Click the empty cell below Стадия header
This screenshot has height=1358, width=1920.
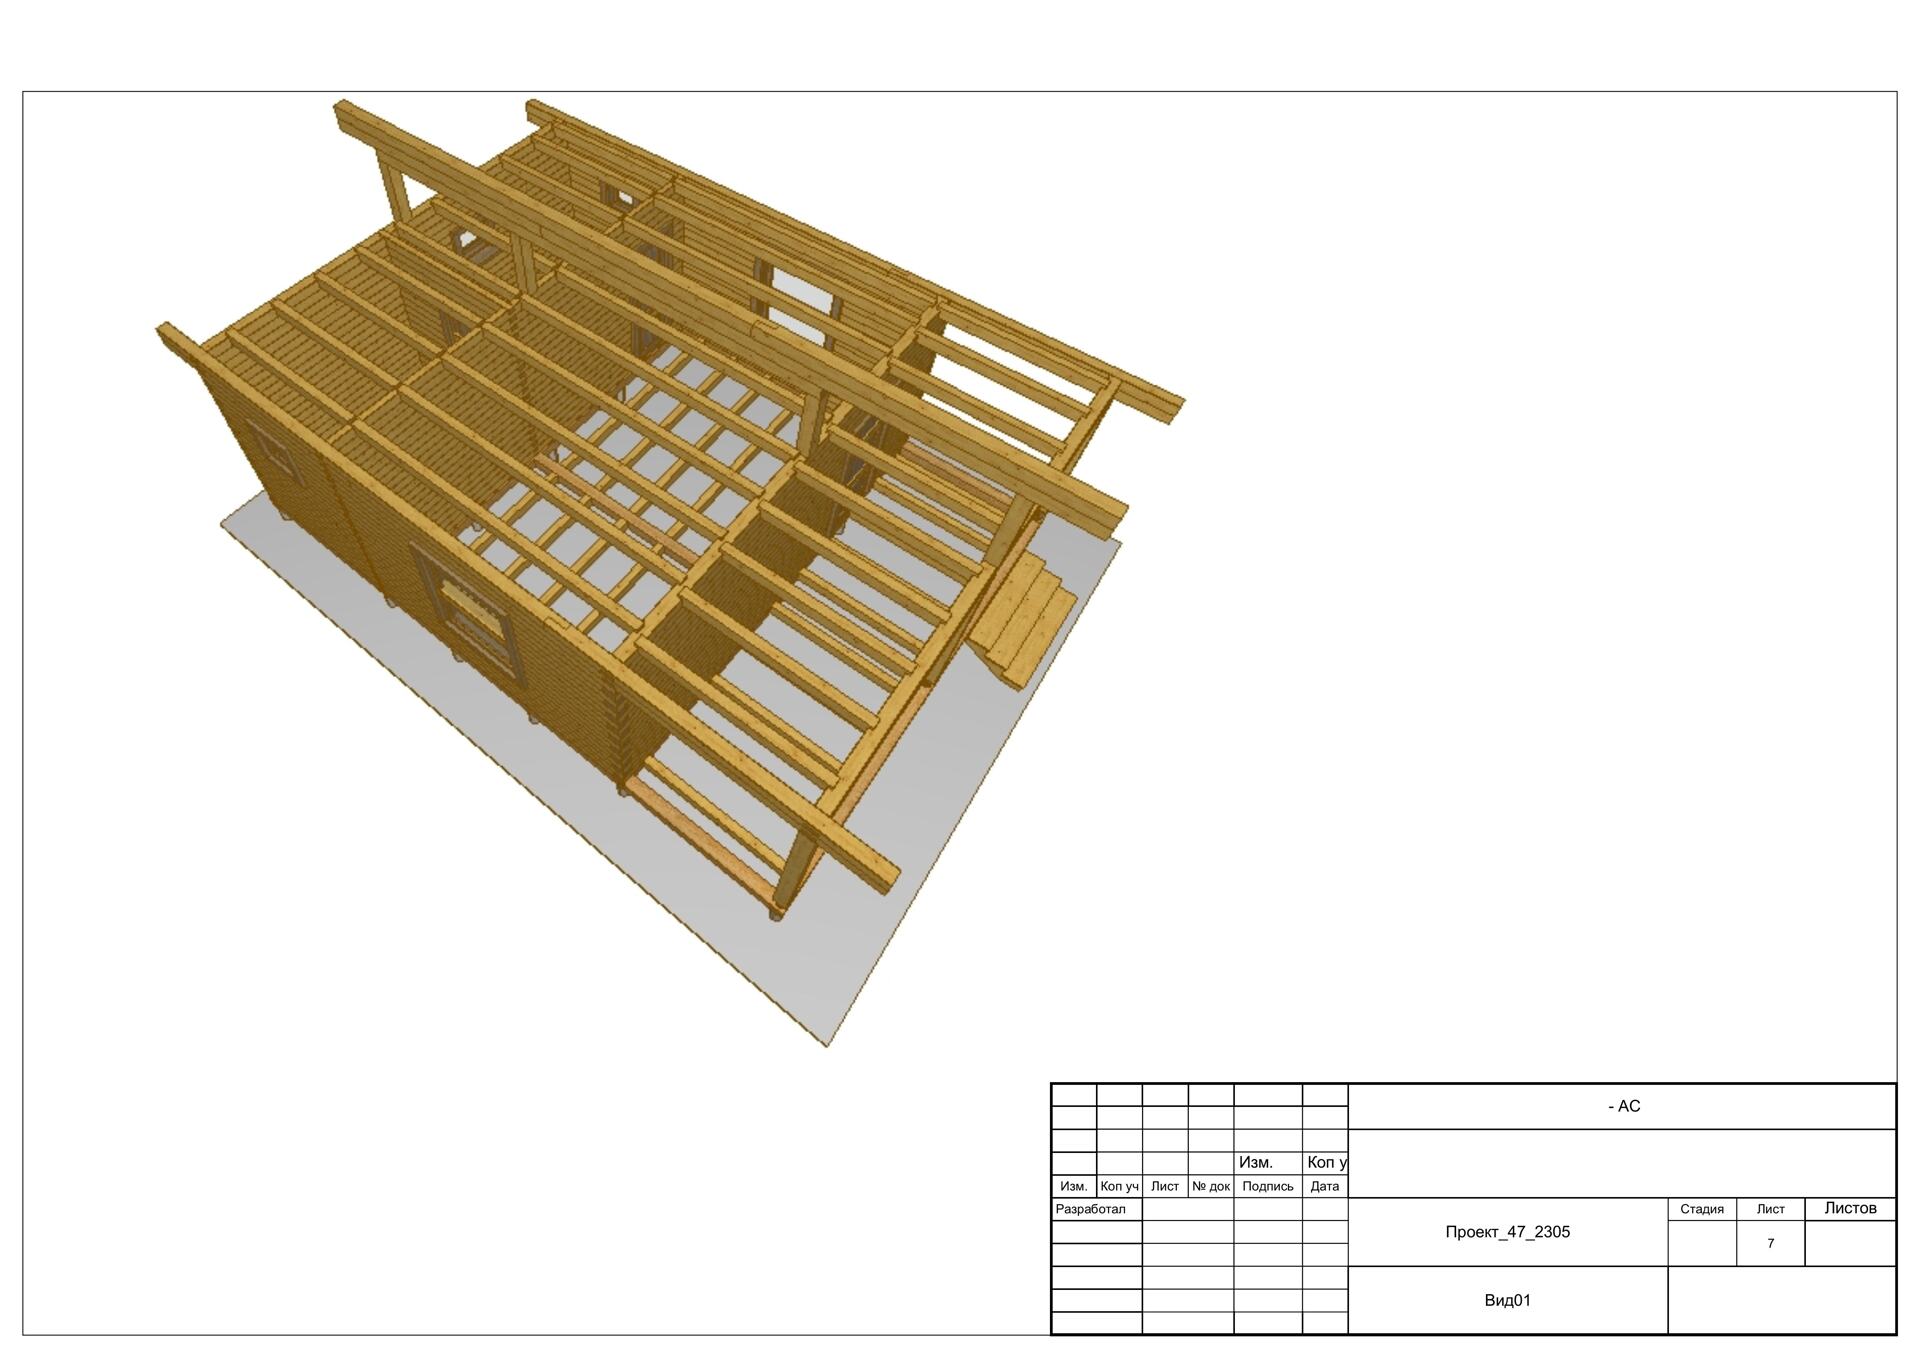click(1701, 1243)
